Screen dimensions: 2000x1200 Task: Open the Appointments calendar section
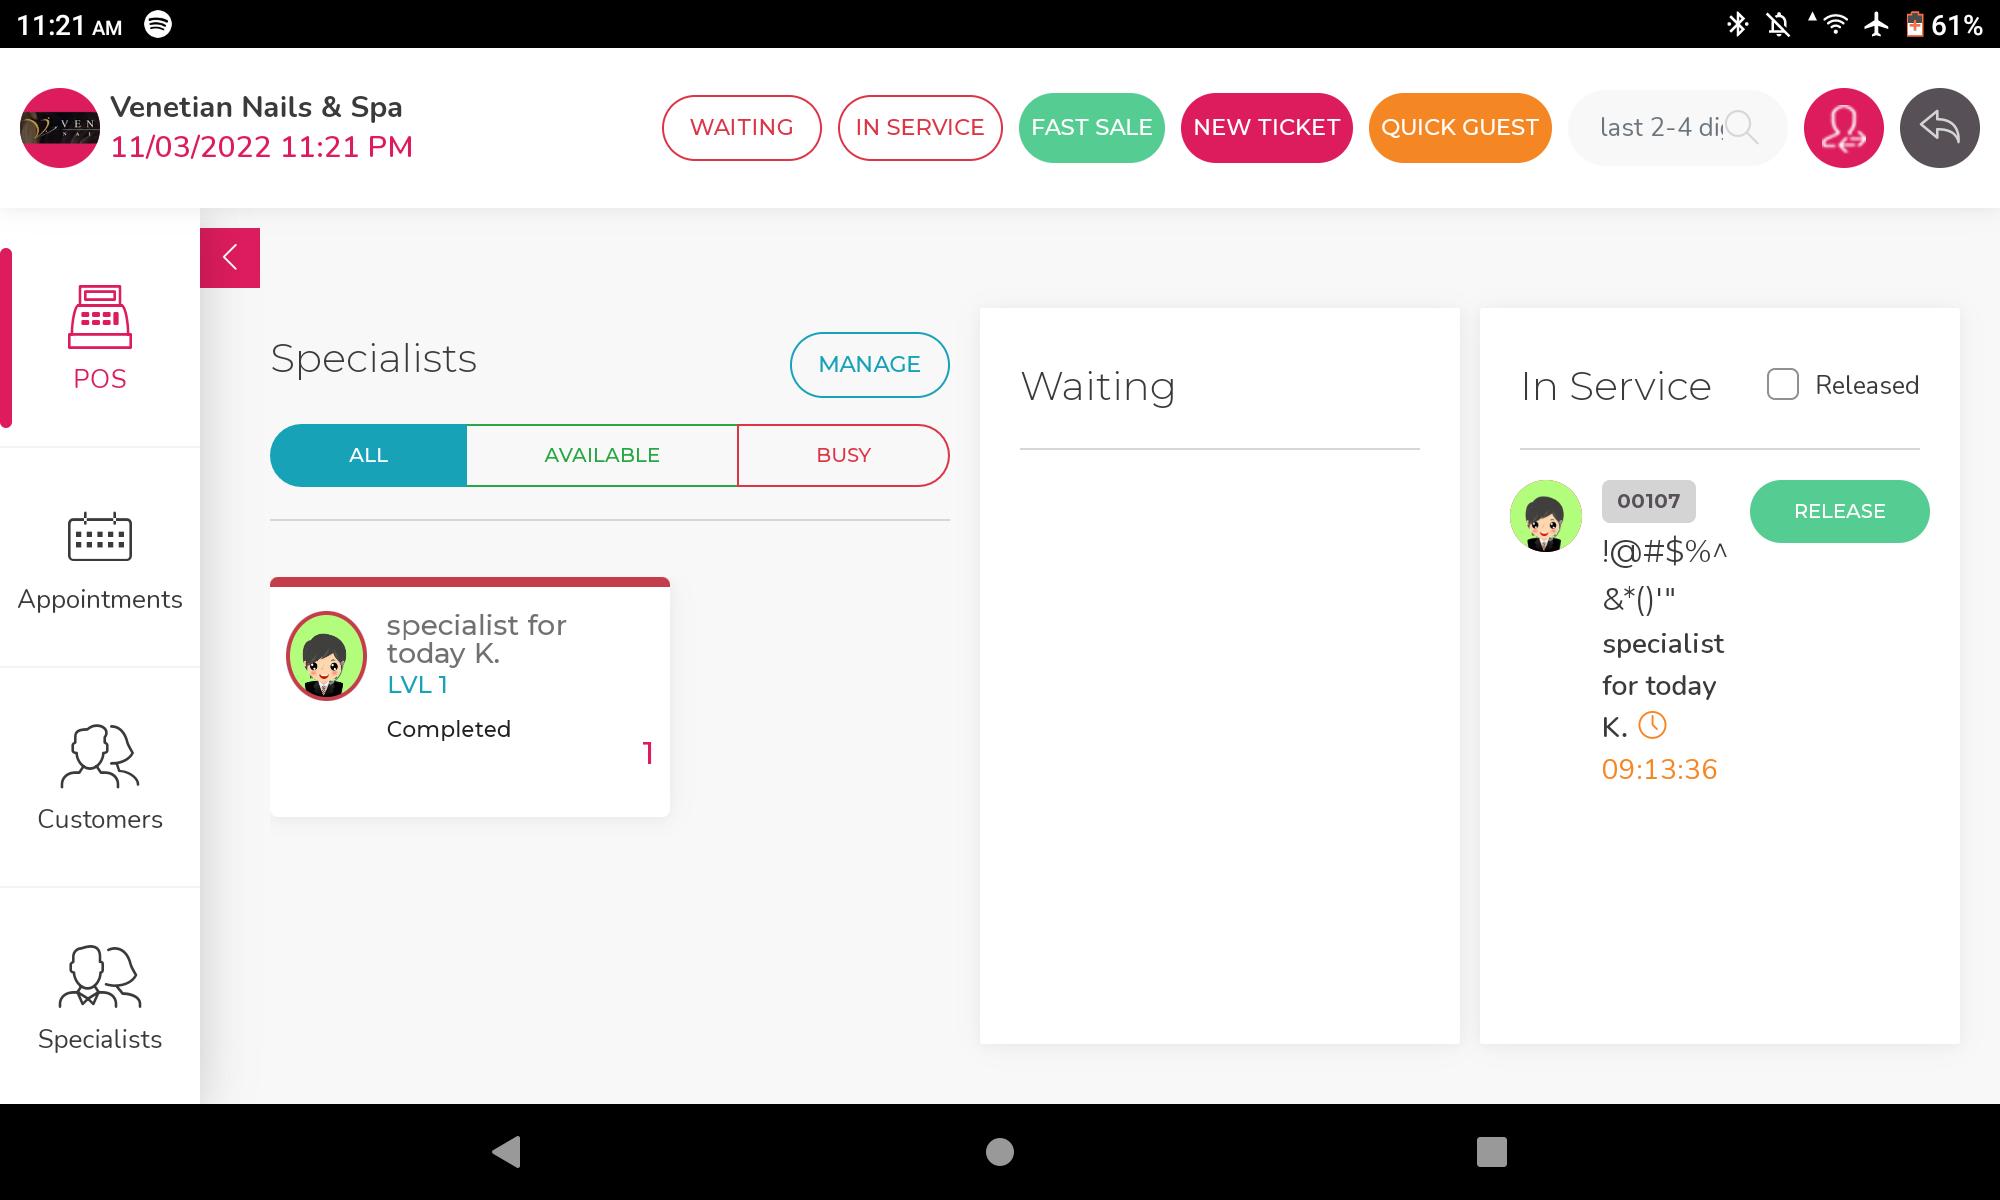[x=100, y=560]
